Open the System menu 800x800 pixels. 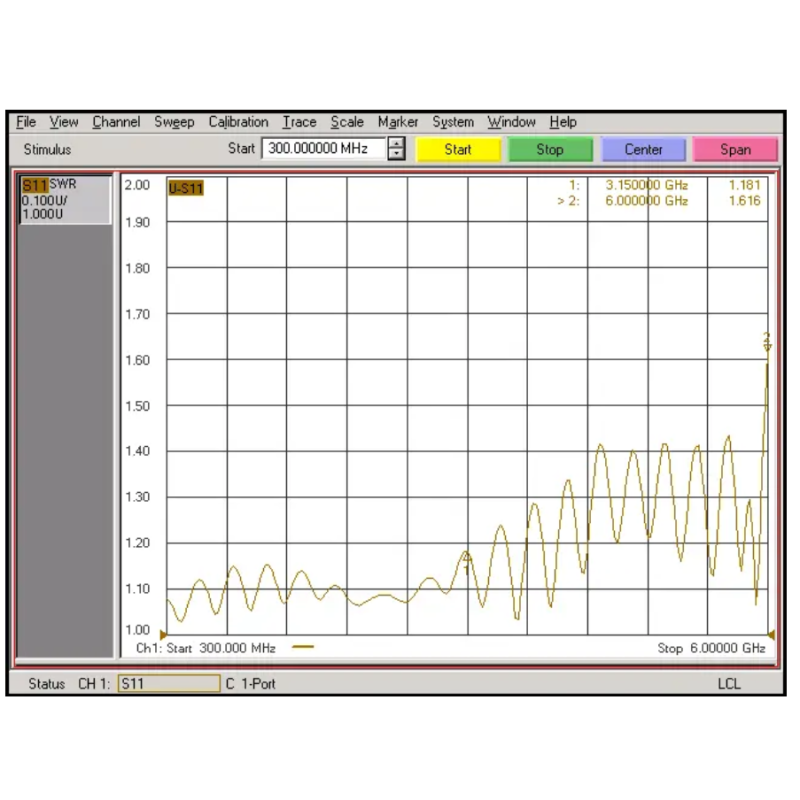click(x=453, y=122)
